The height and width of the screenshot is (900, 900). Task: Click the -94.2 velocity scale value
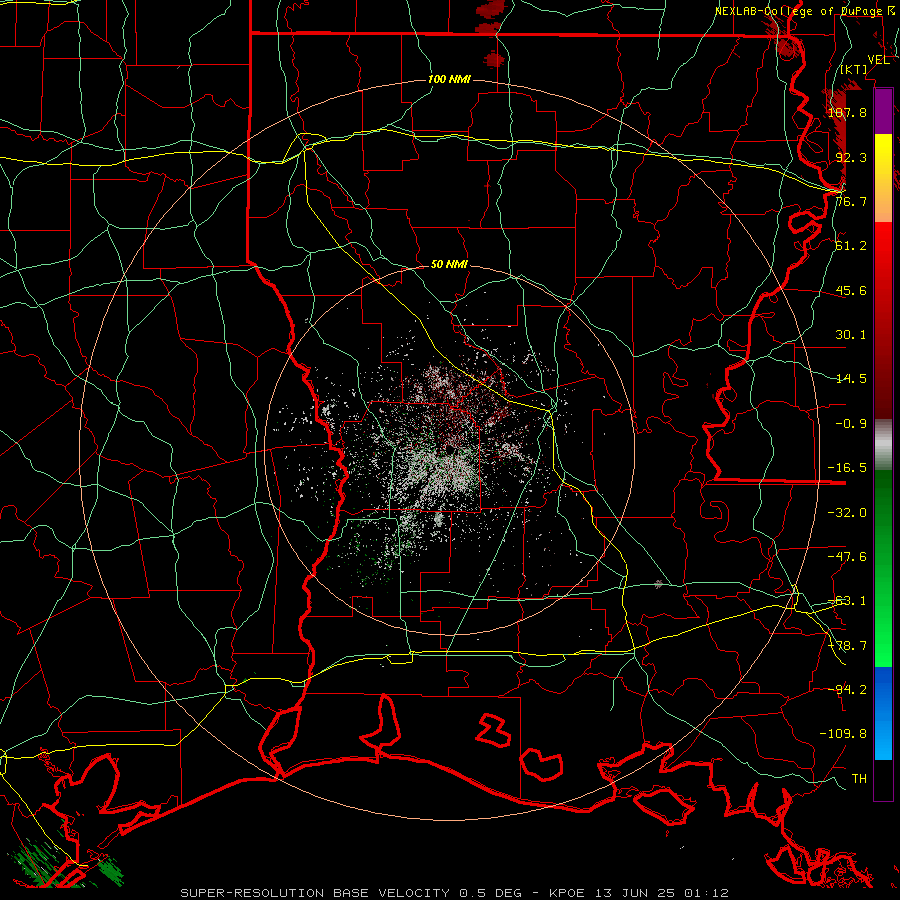(x=847, y=690)
